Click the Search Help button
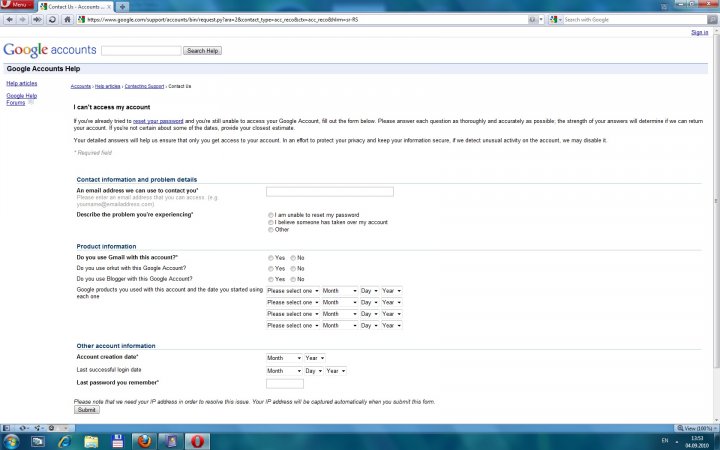This screenshot has width=720, height=450. (x=202, y=51)
